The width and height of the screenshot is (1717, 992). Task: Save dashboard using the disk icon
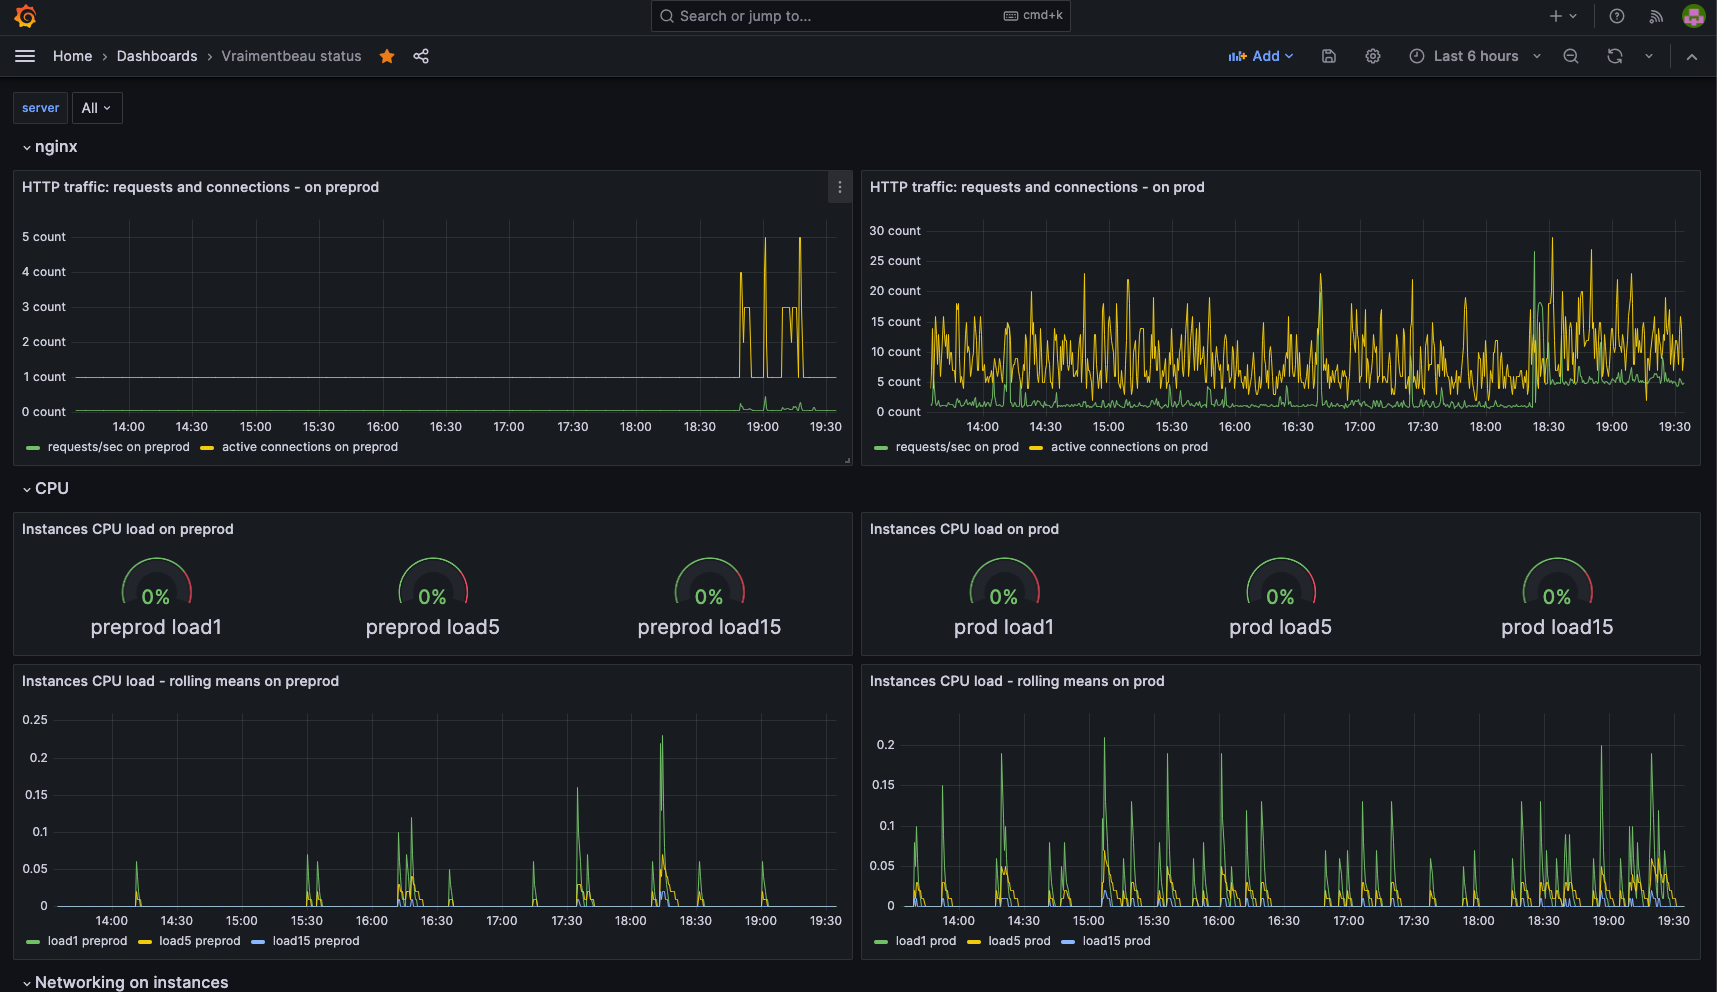[1329, 56]
